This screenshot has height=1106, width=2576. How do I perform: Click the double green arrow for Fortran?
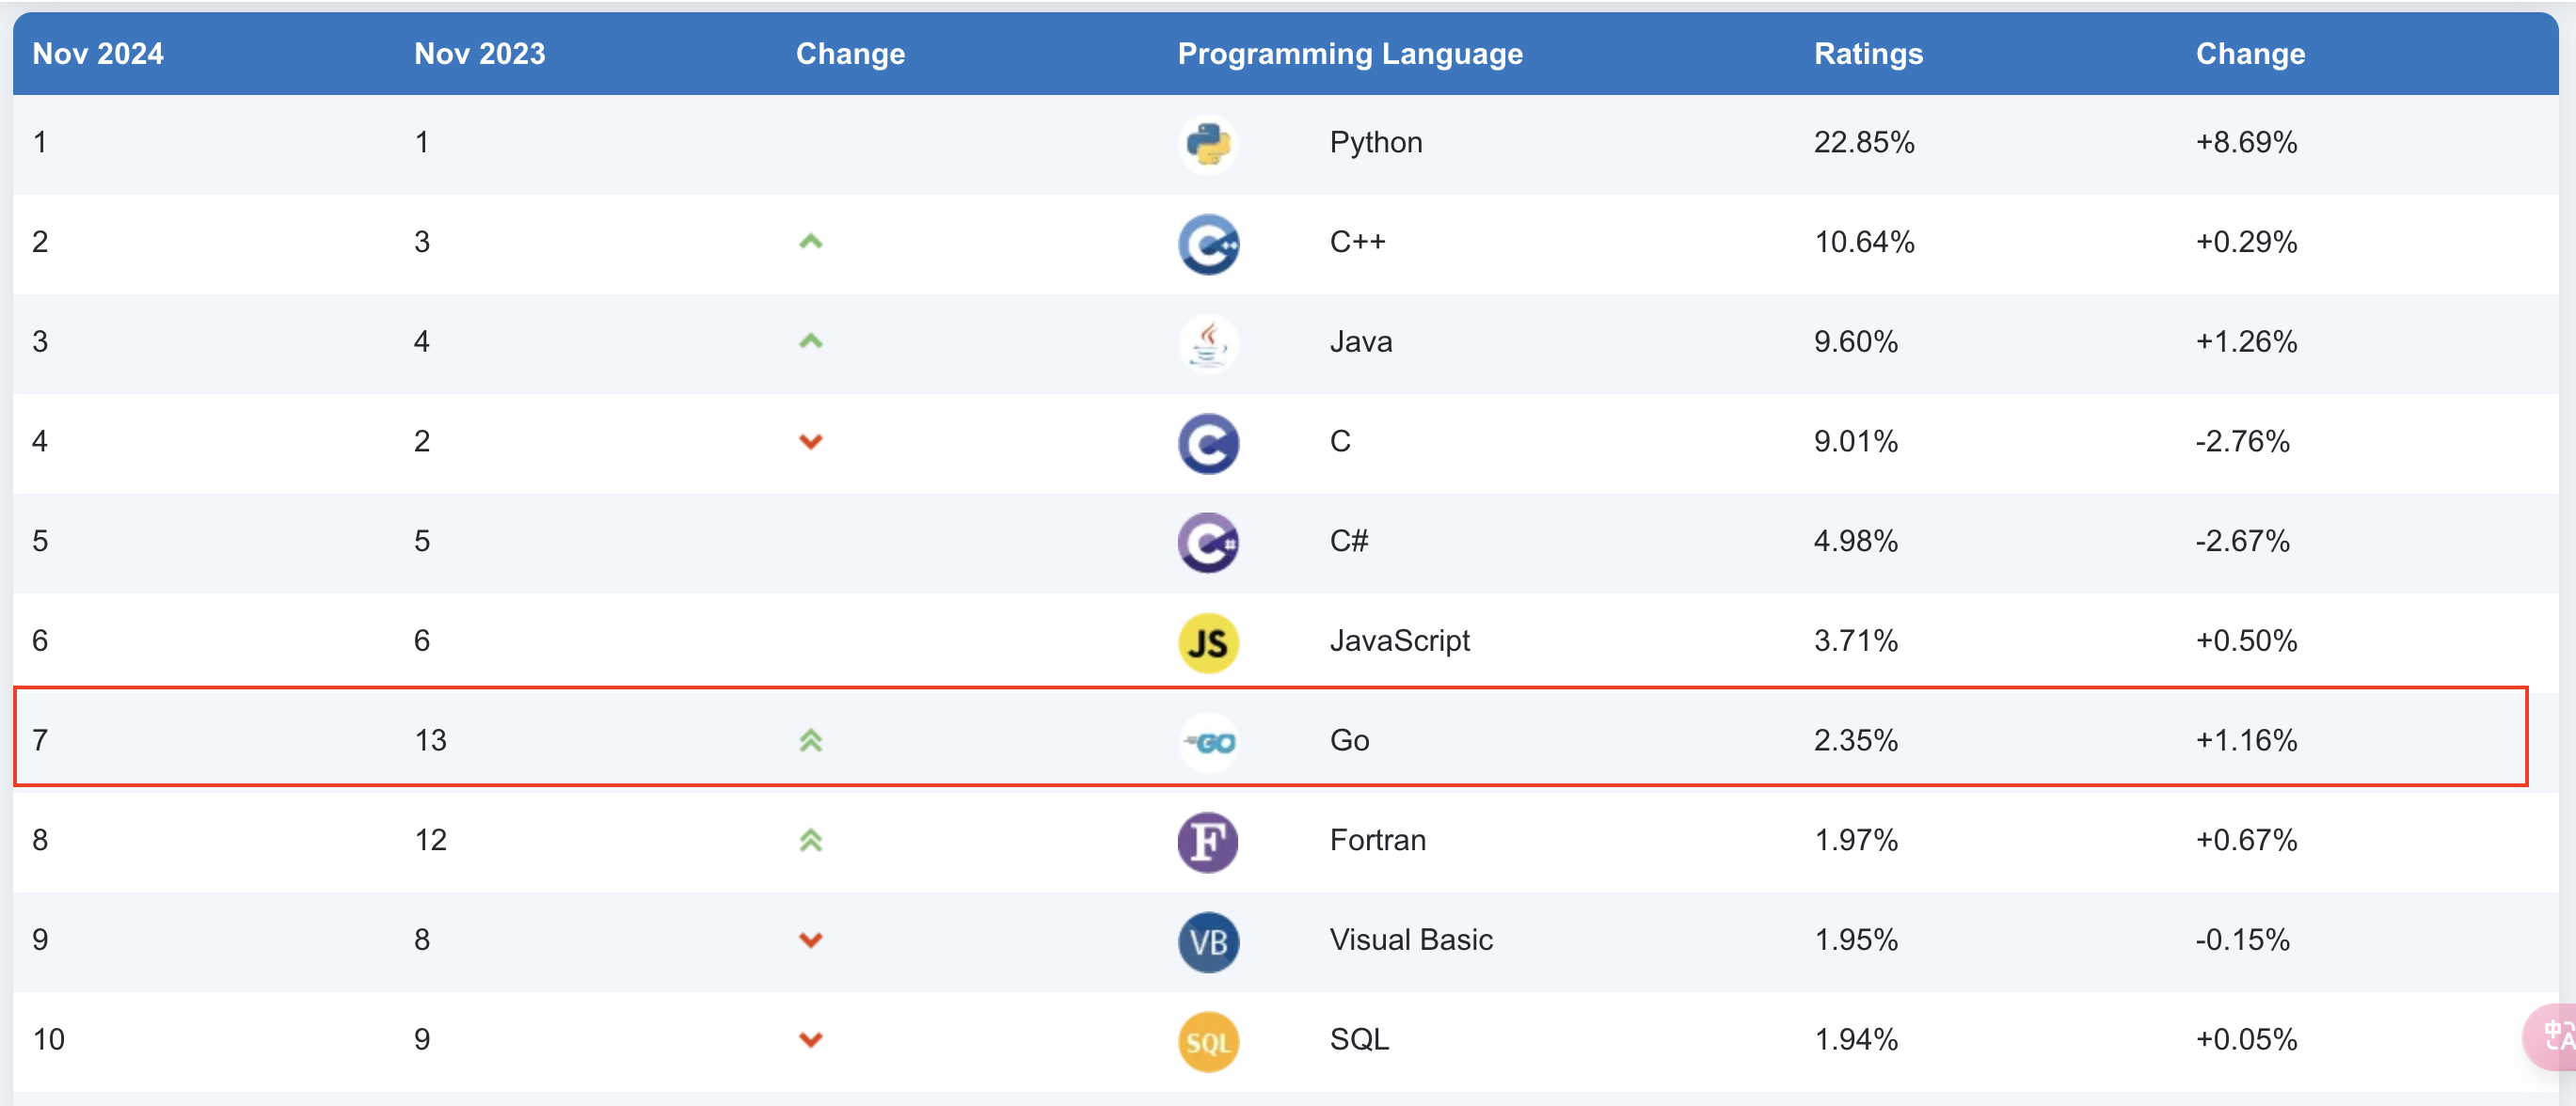pyautogui.click(x=810, y=840)
